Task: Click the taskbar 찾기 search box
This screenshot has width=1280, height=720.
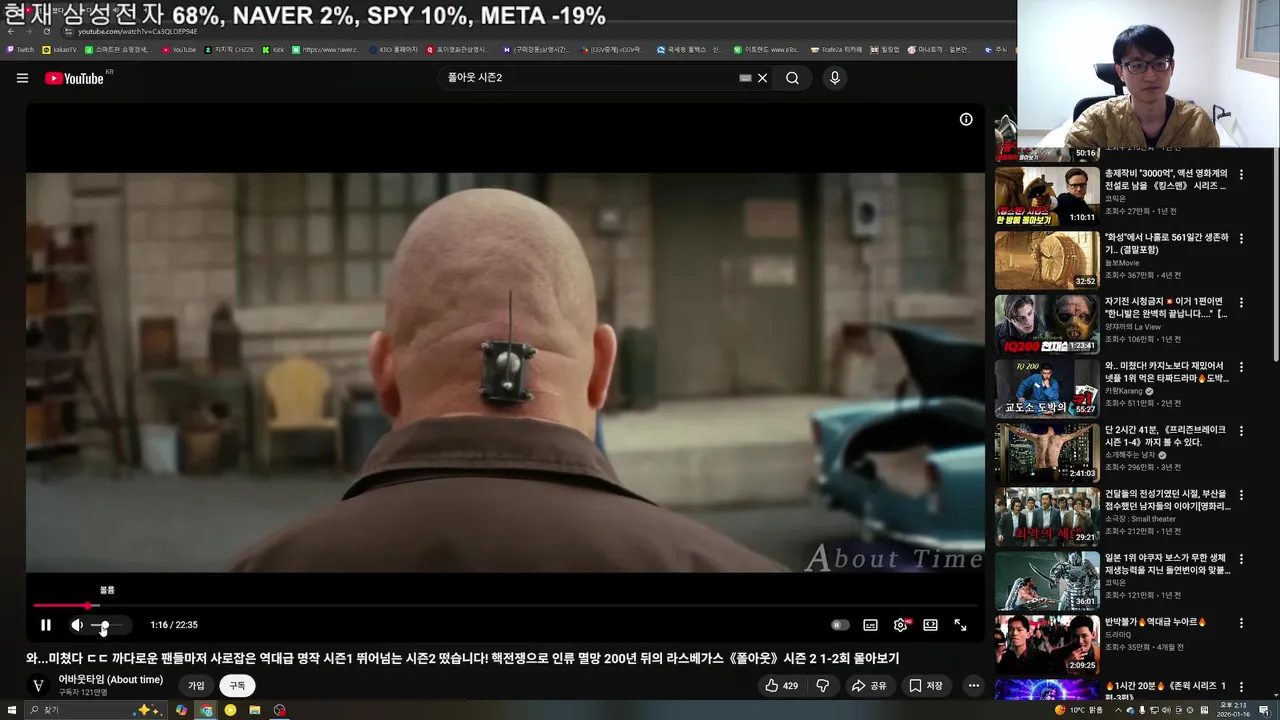Action: click(x=95, y=710)
